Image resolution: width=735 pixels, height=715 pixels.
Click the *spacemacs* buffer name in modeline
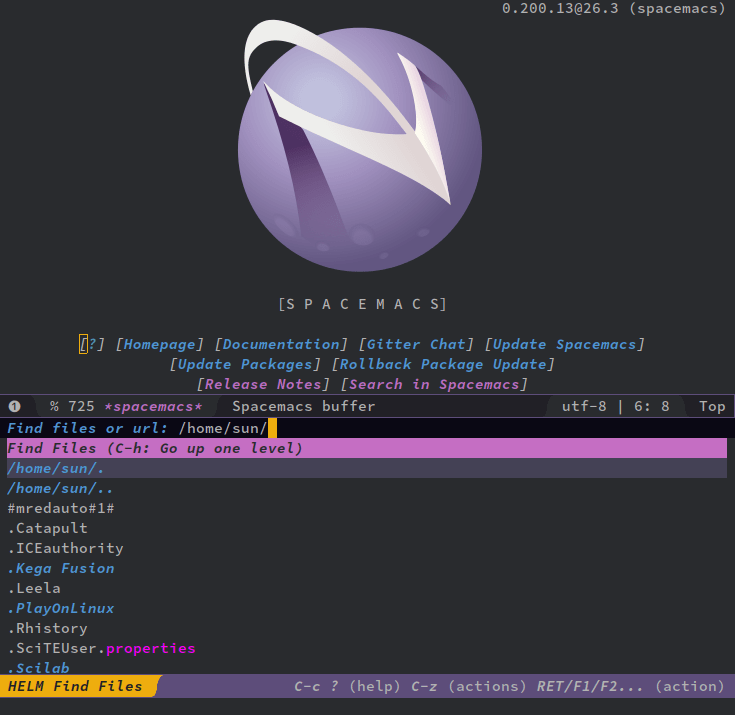(x=153, y=406)
